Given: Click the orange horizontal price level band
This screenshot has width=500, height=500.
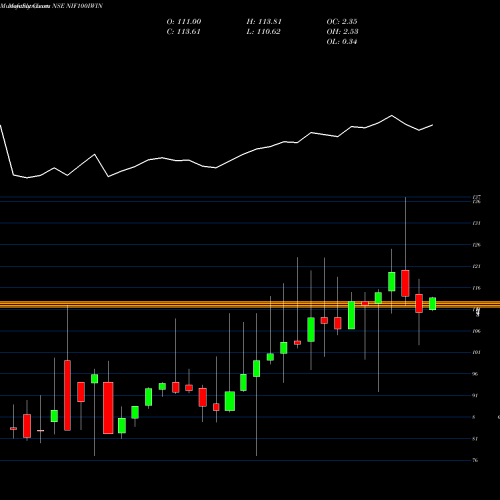Looking at the screenshot, I should (250, 304).
